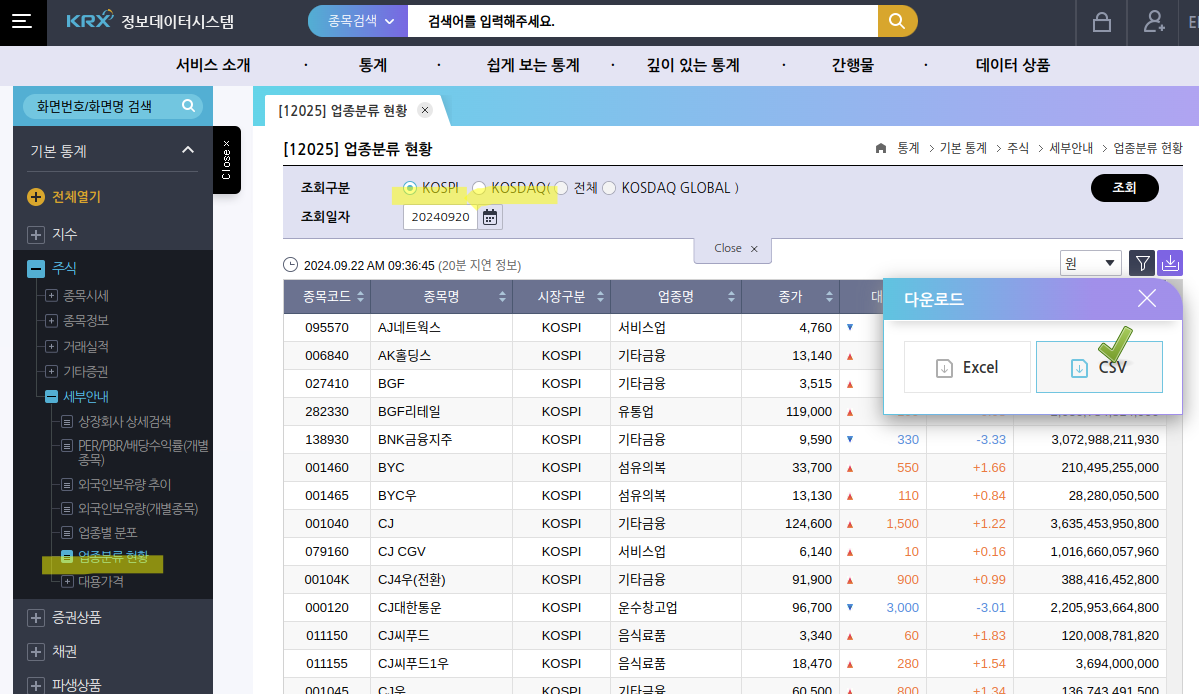1199x694 pixels.
Task: Open the 종목검색 dropdown
Action: click(x=359, y=21)
